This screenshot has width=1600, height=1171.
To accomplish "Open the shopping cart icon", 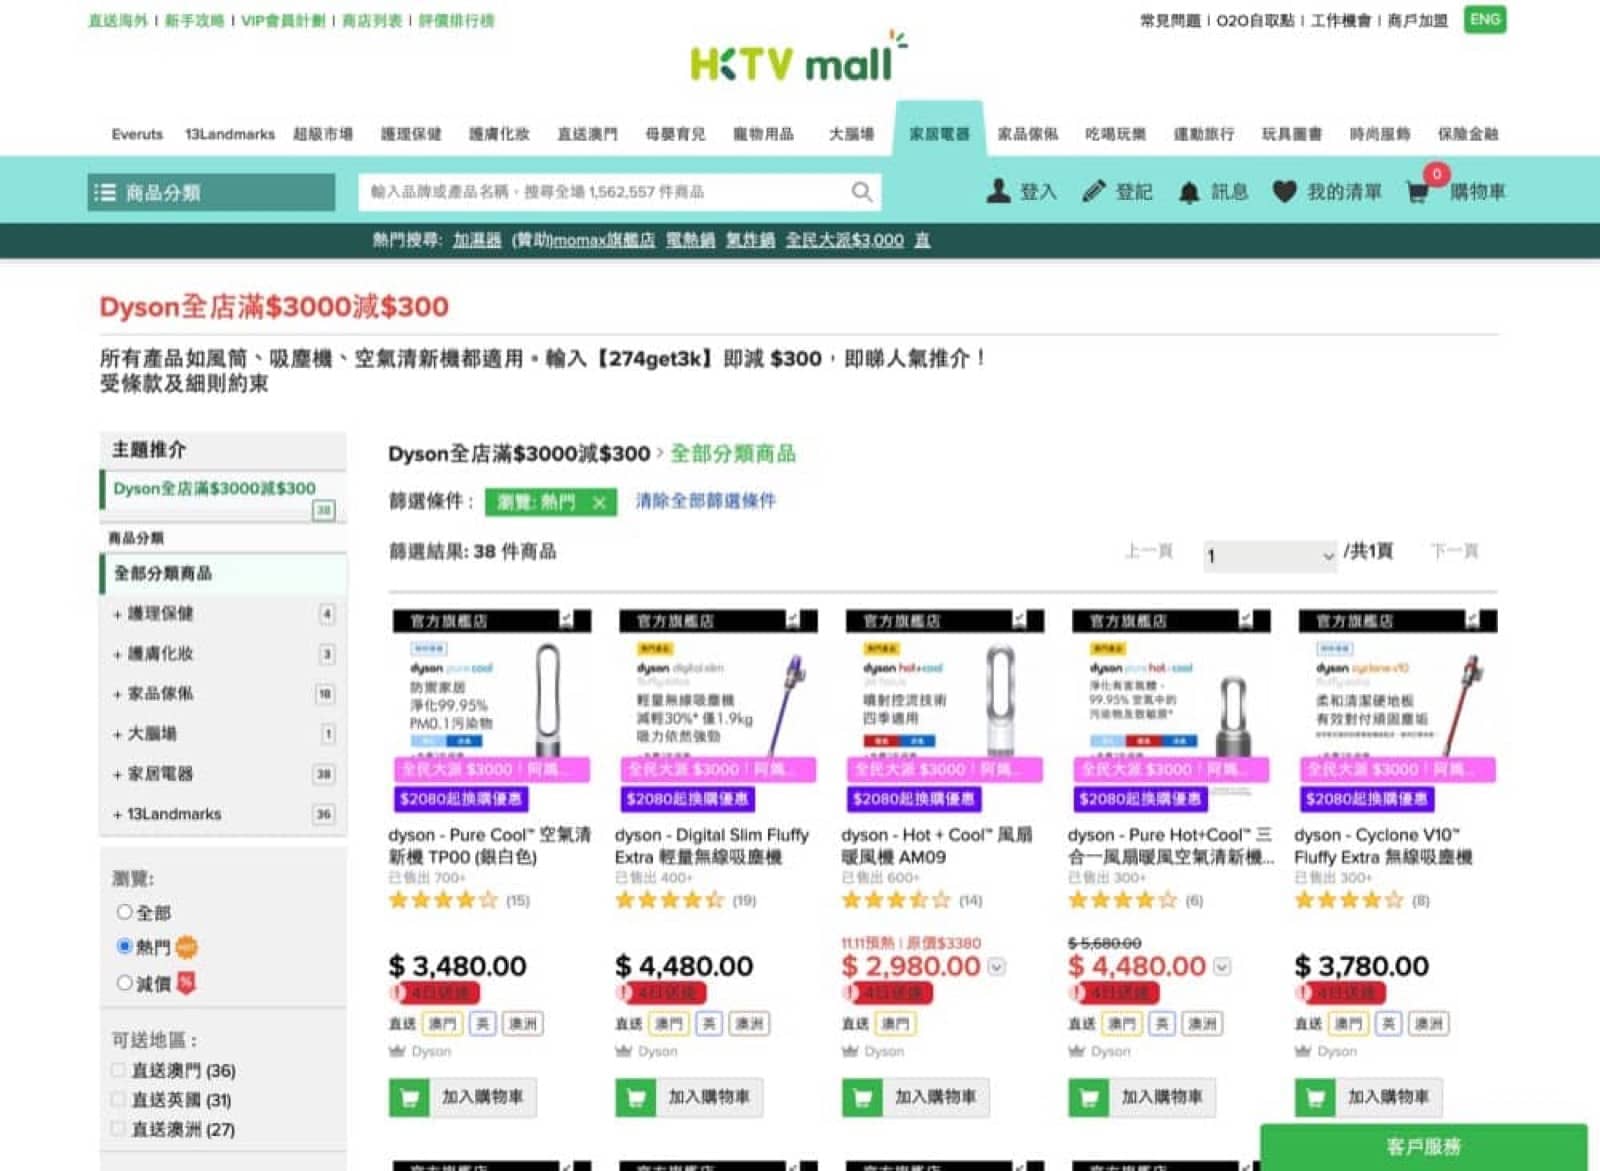I will [1417, 192].
